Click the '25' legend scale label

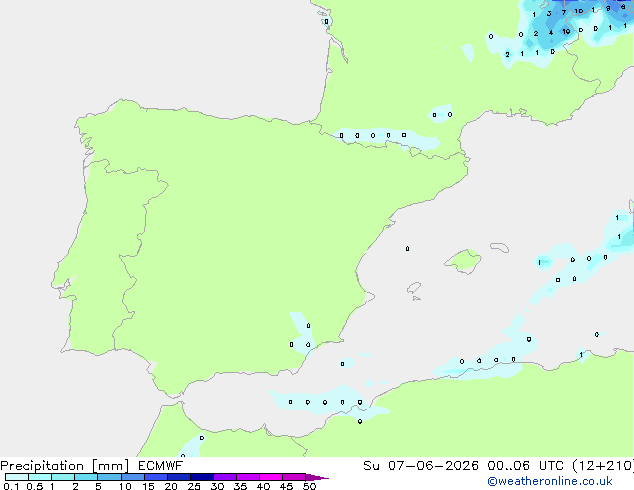coord(194,486)
